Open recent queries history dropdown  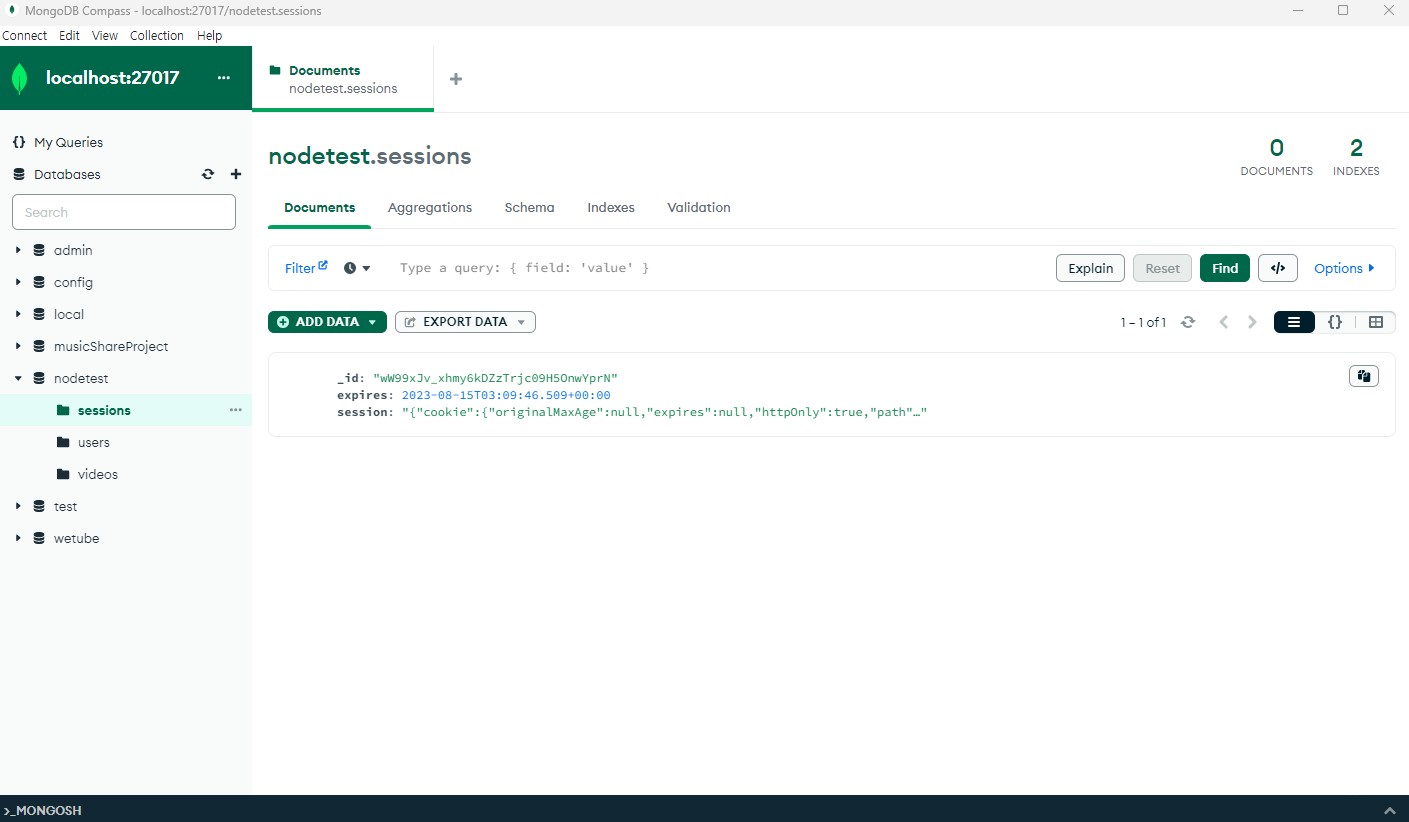click(x=357, y=268)
